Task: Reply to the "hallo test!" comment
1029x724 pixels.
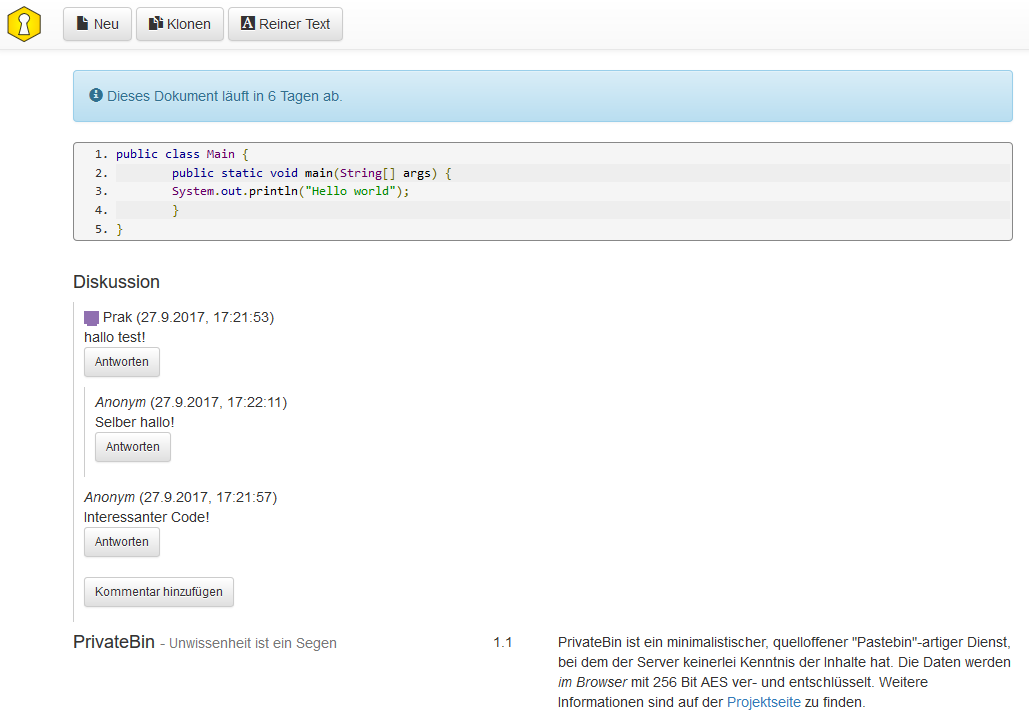Action: click(x=121, y=362)
